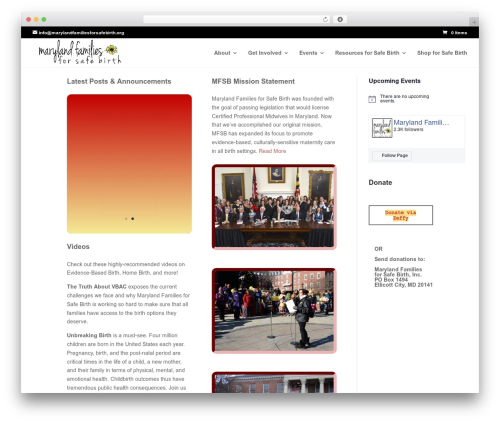Open the Events menu item

(x=308, y=53)
